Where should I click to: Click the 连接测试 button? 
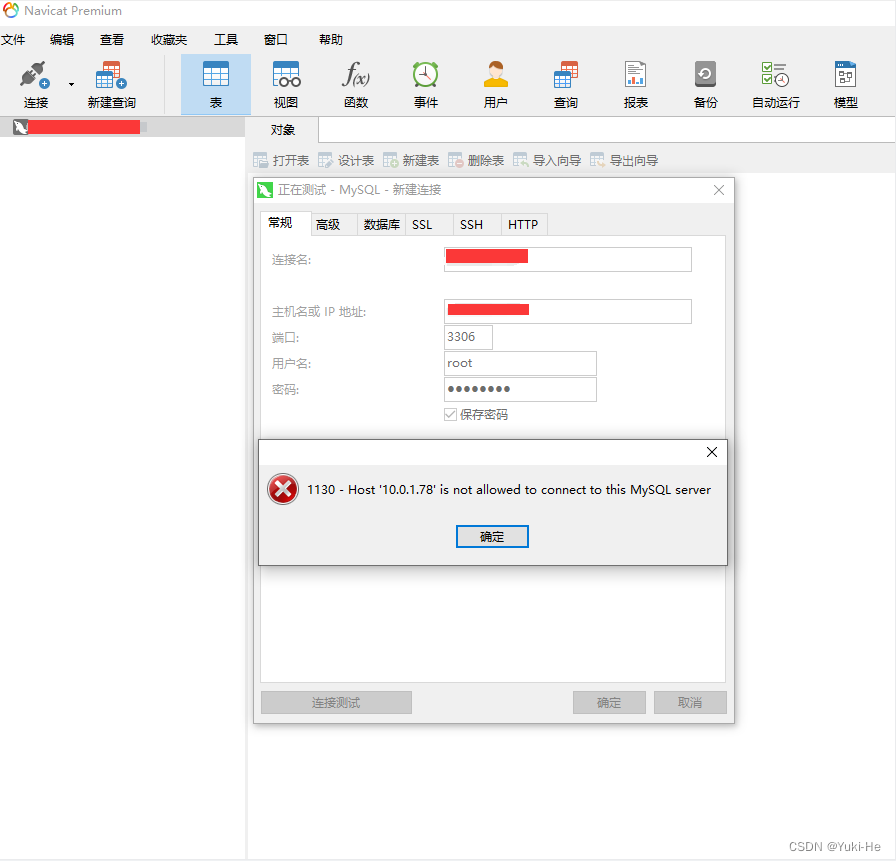[x=336, y=703]
